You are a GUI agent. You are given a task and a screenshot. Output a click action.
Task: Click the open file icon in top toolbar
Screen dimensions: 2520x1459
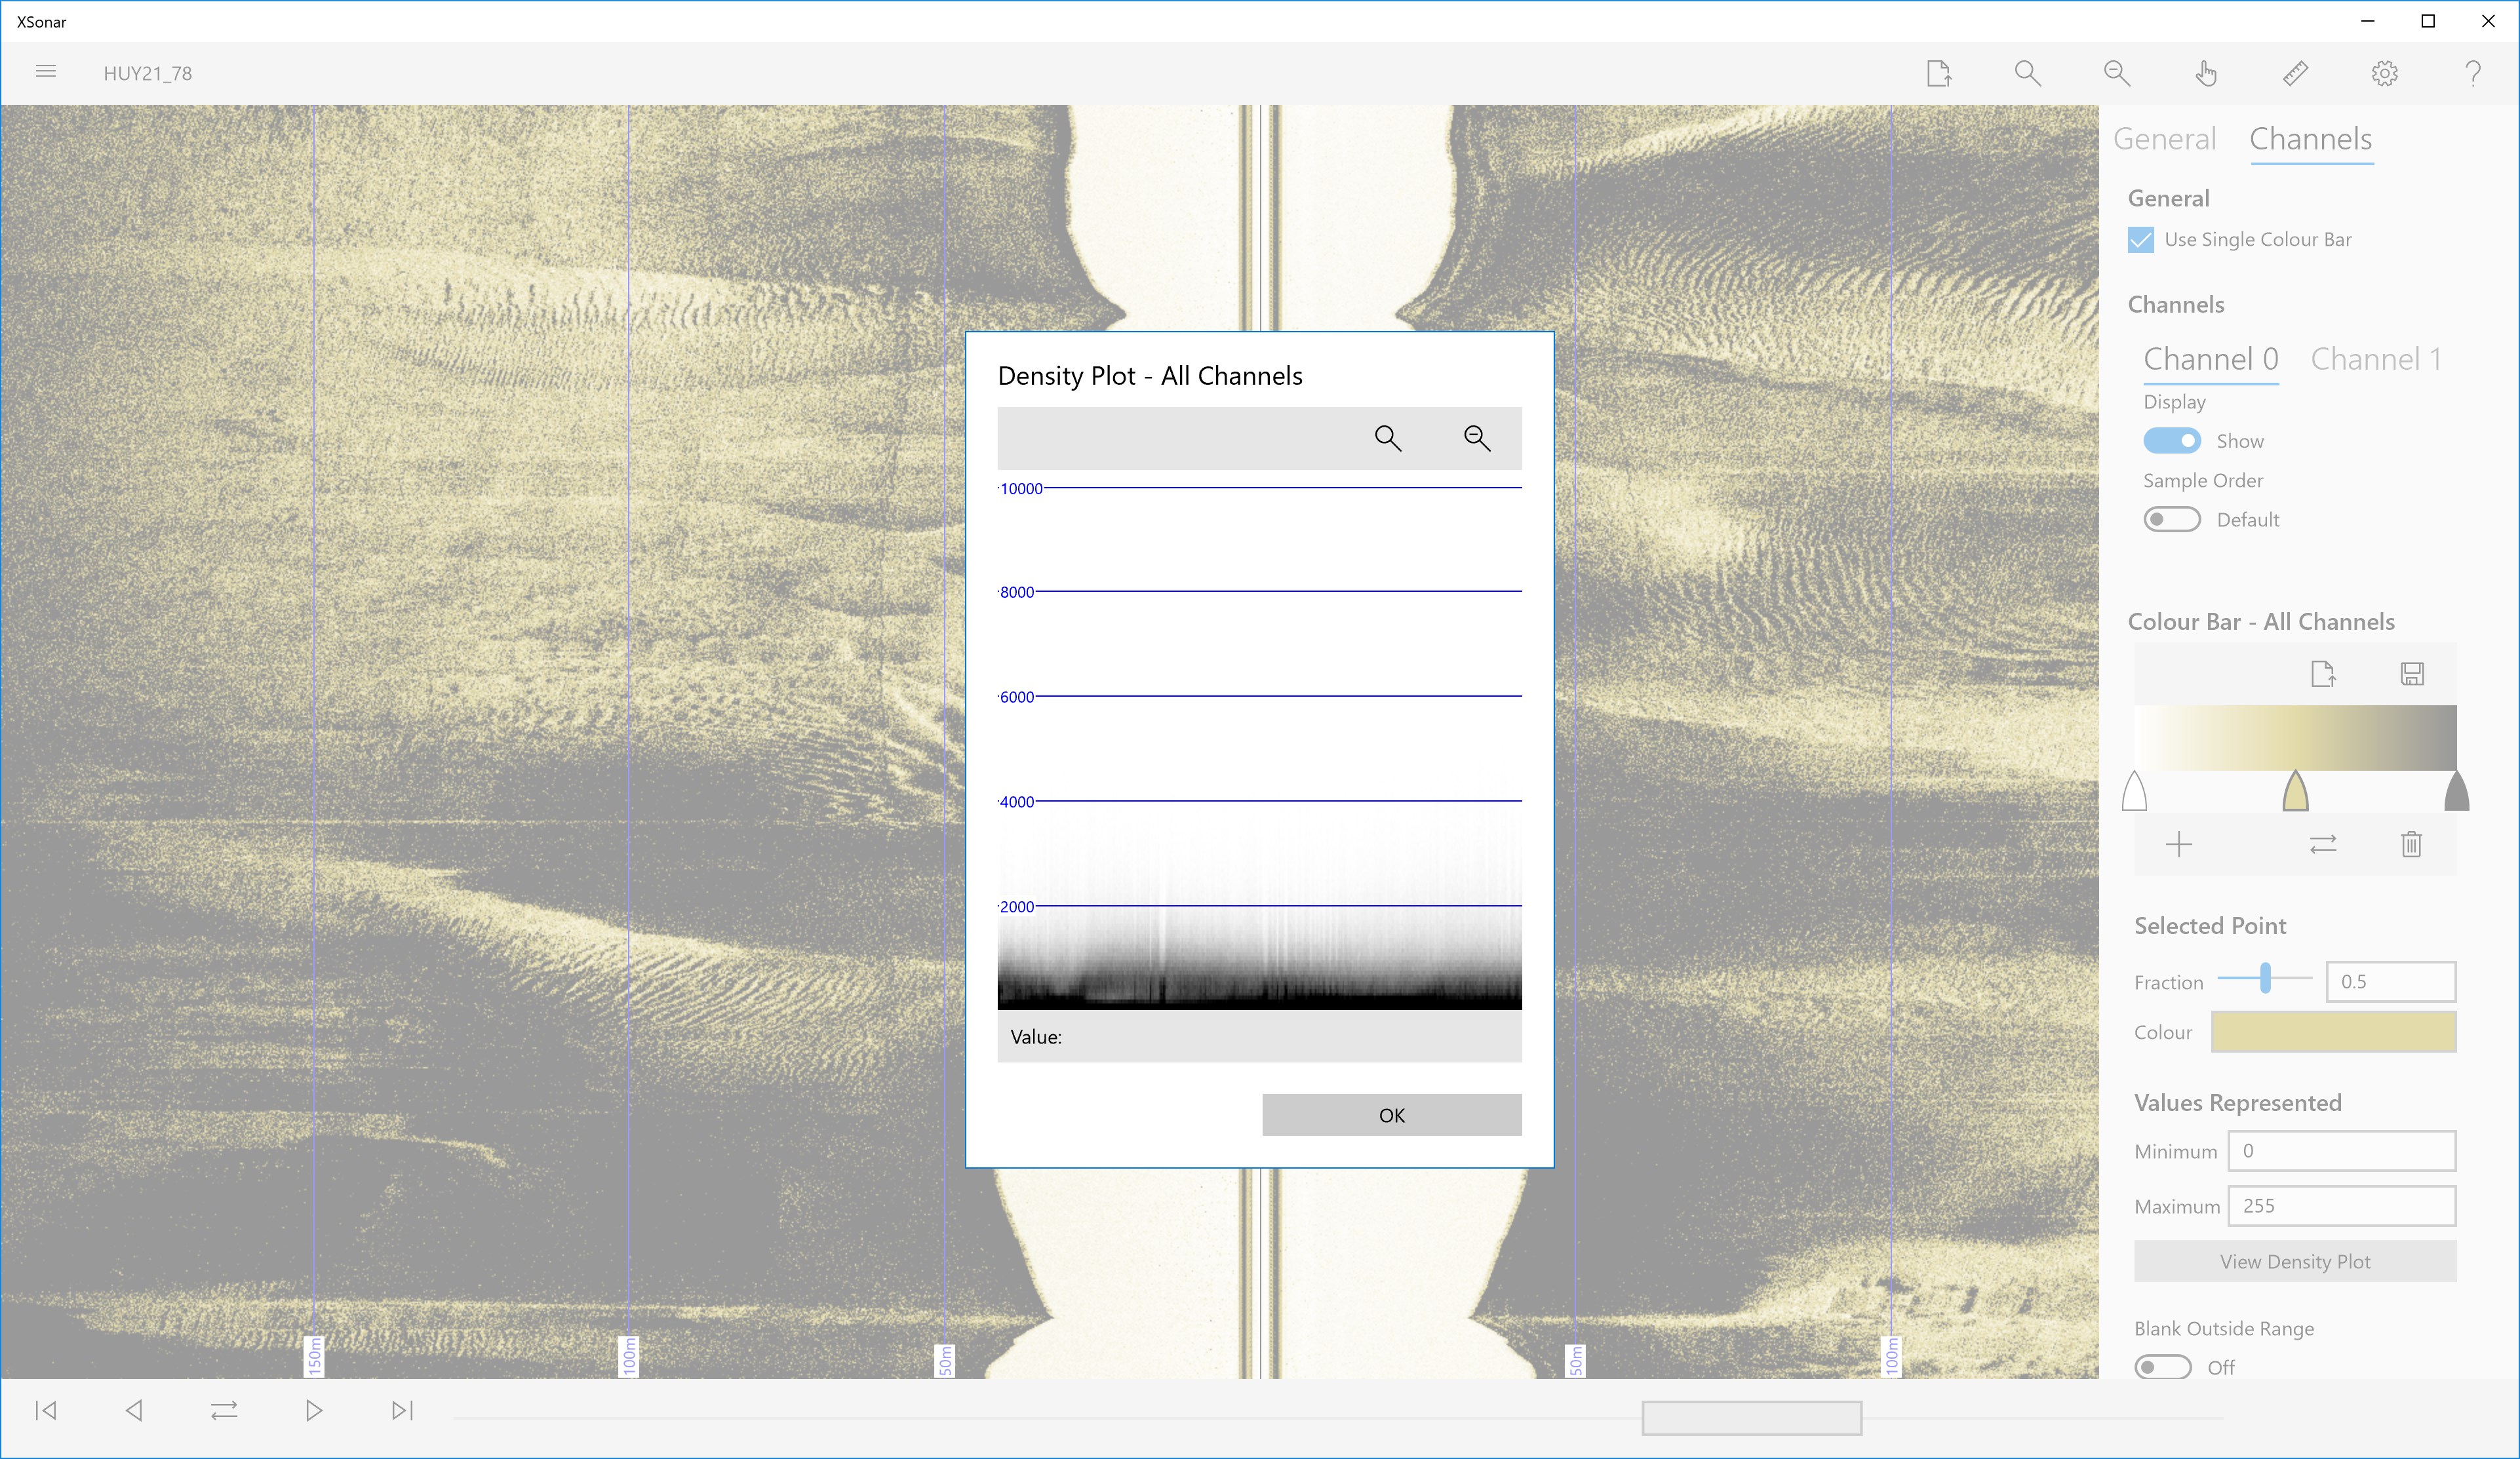coord(1938,73)
